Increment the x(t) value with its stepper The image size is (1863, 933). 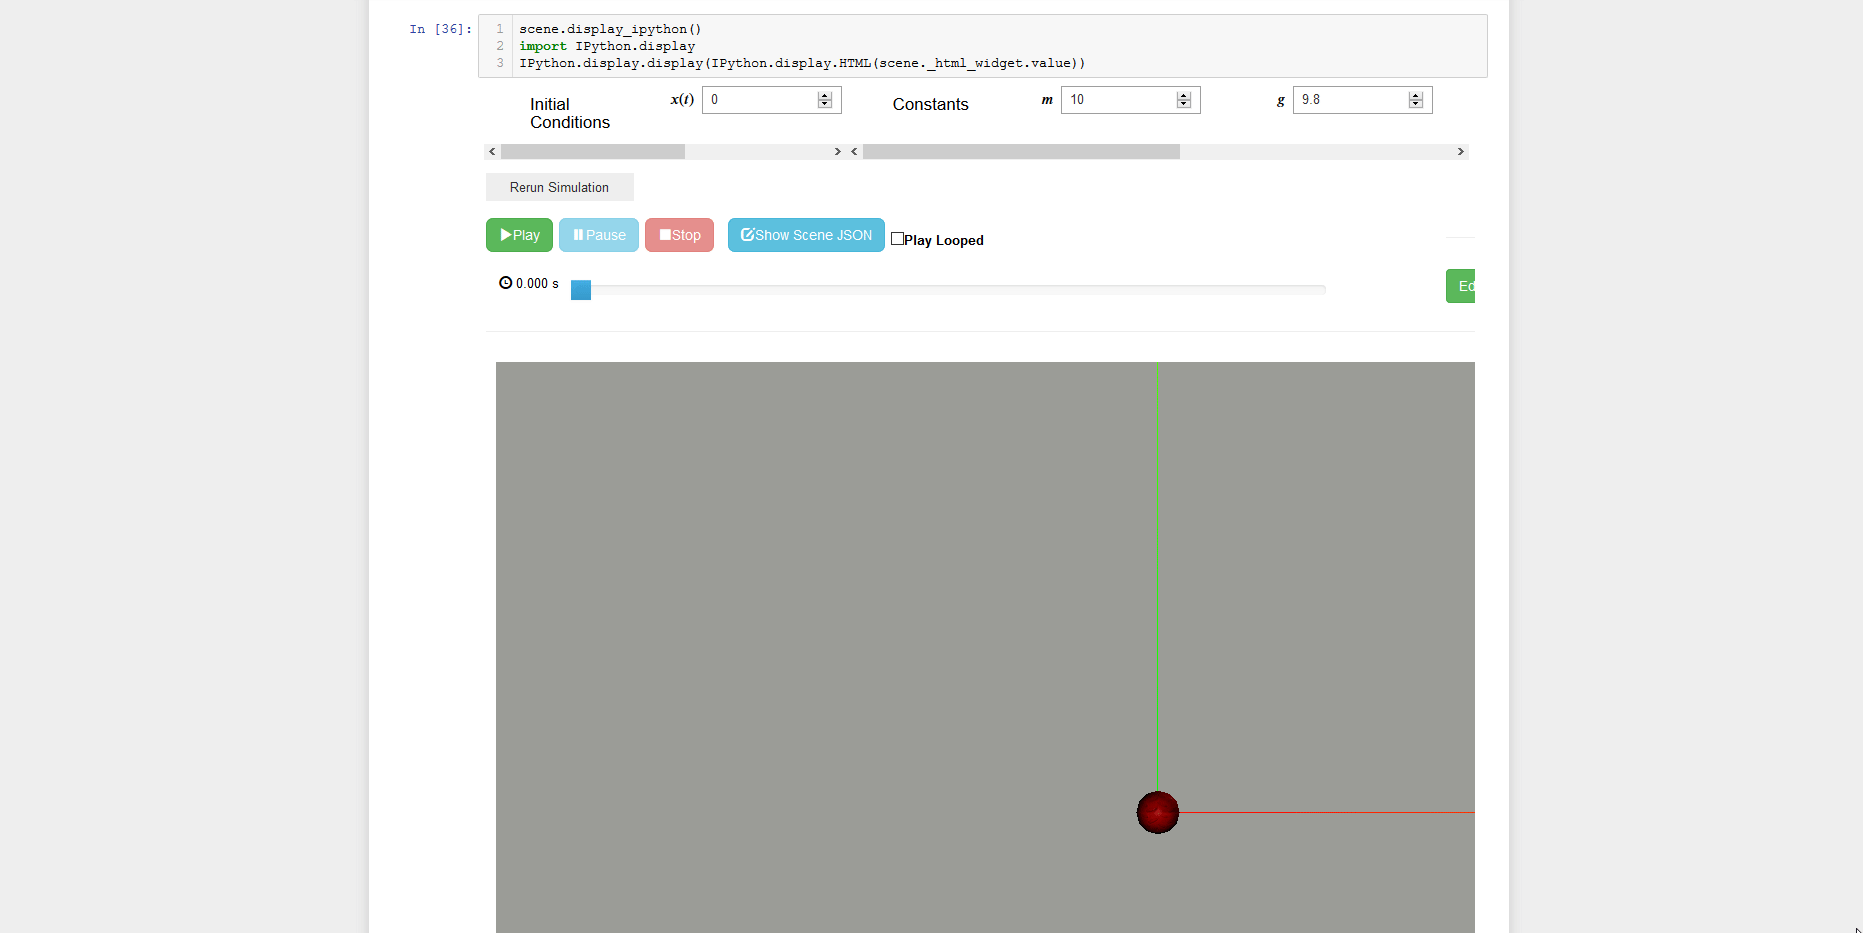pyautogui.click(x=824, y=94)
